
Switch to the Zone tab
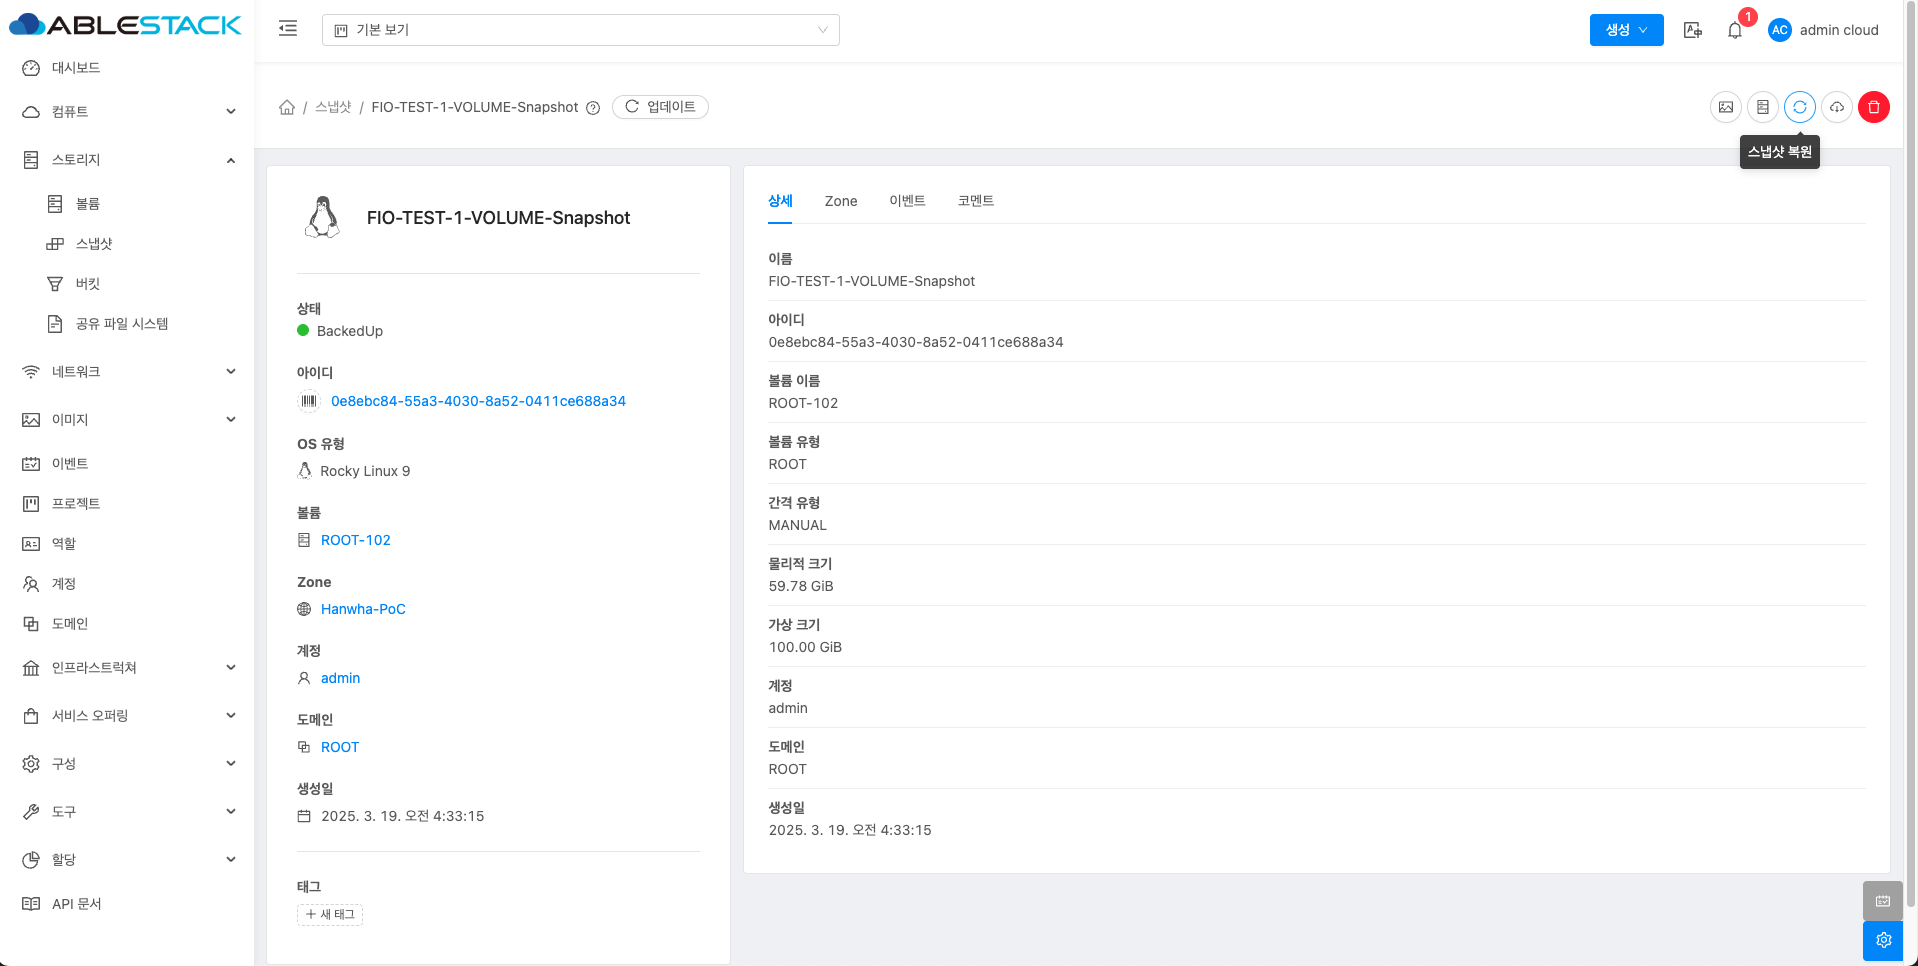pos(840,201)
